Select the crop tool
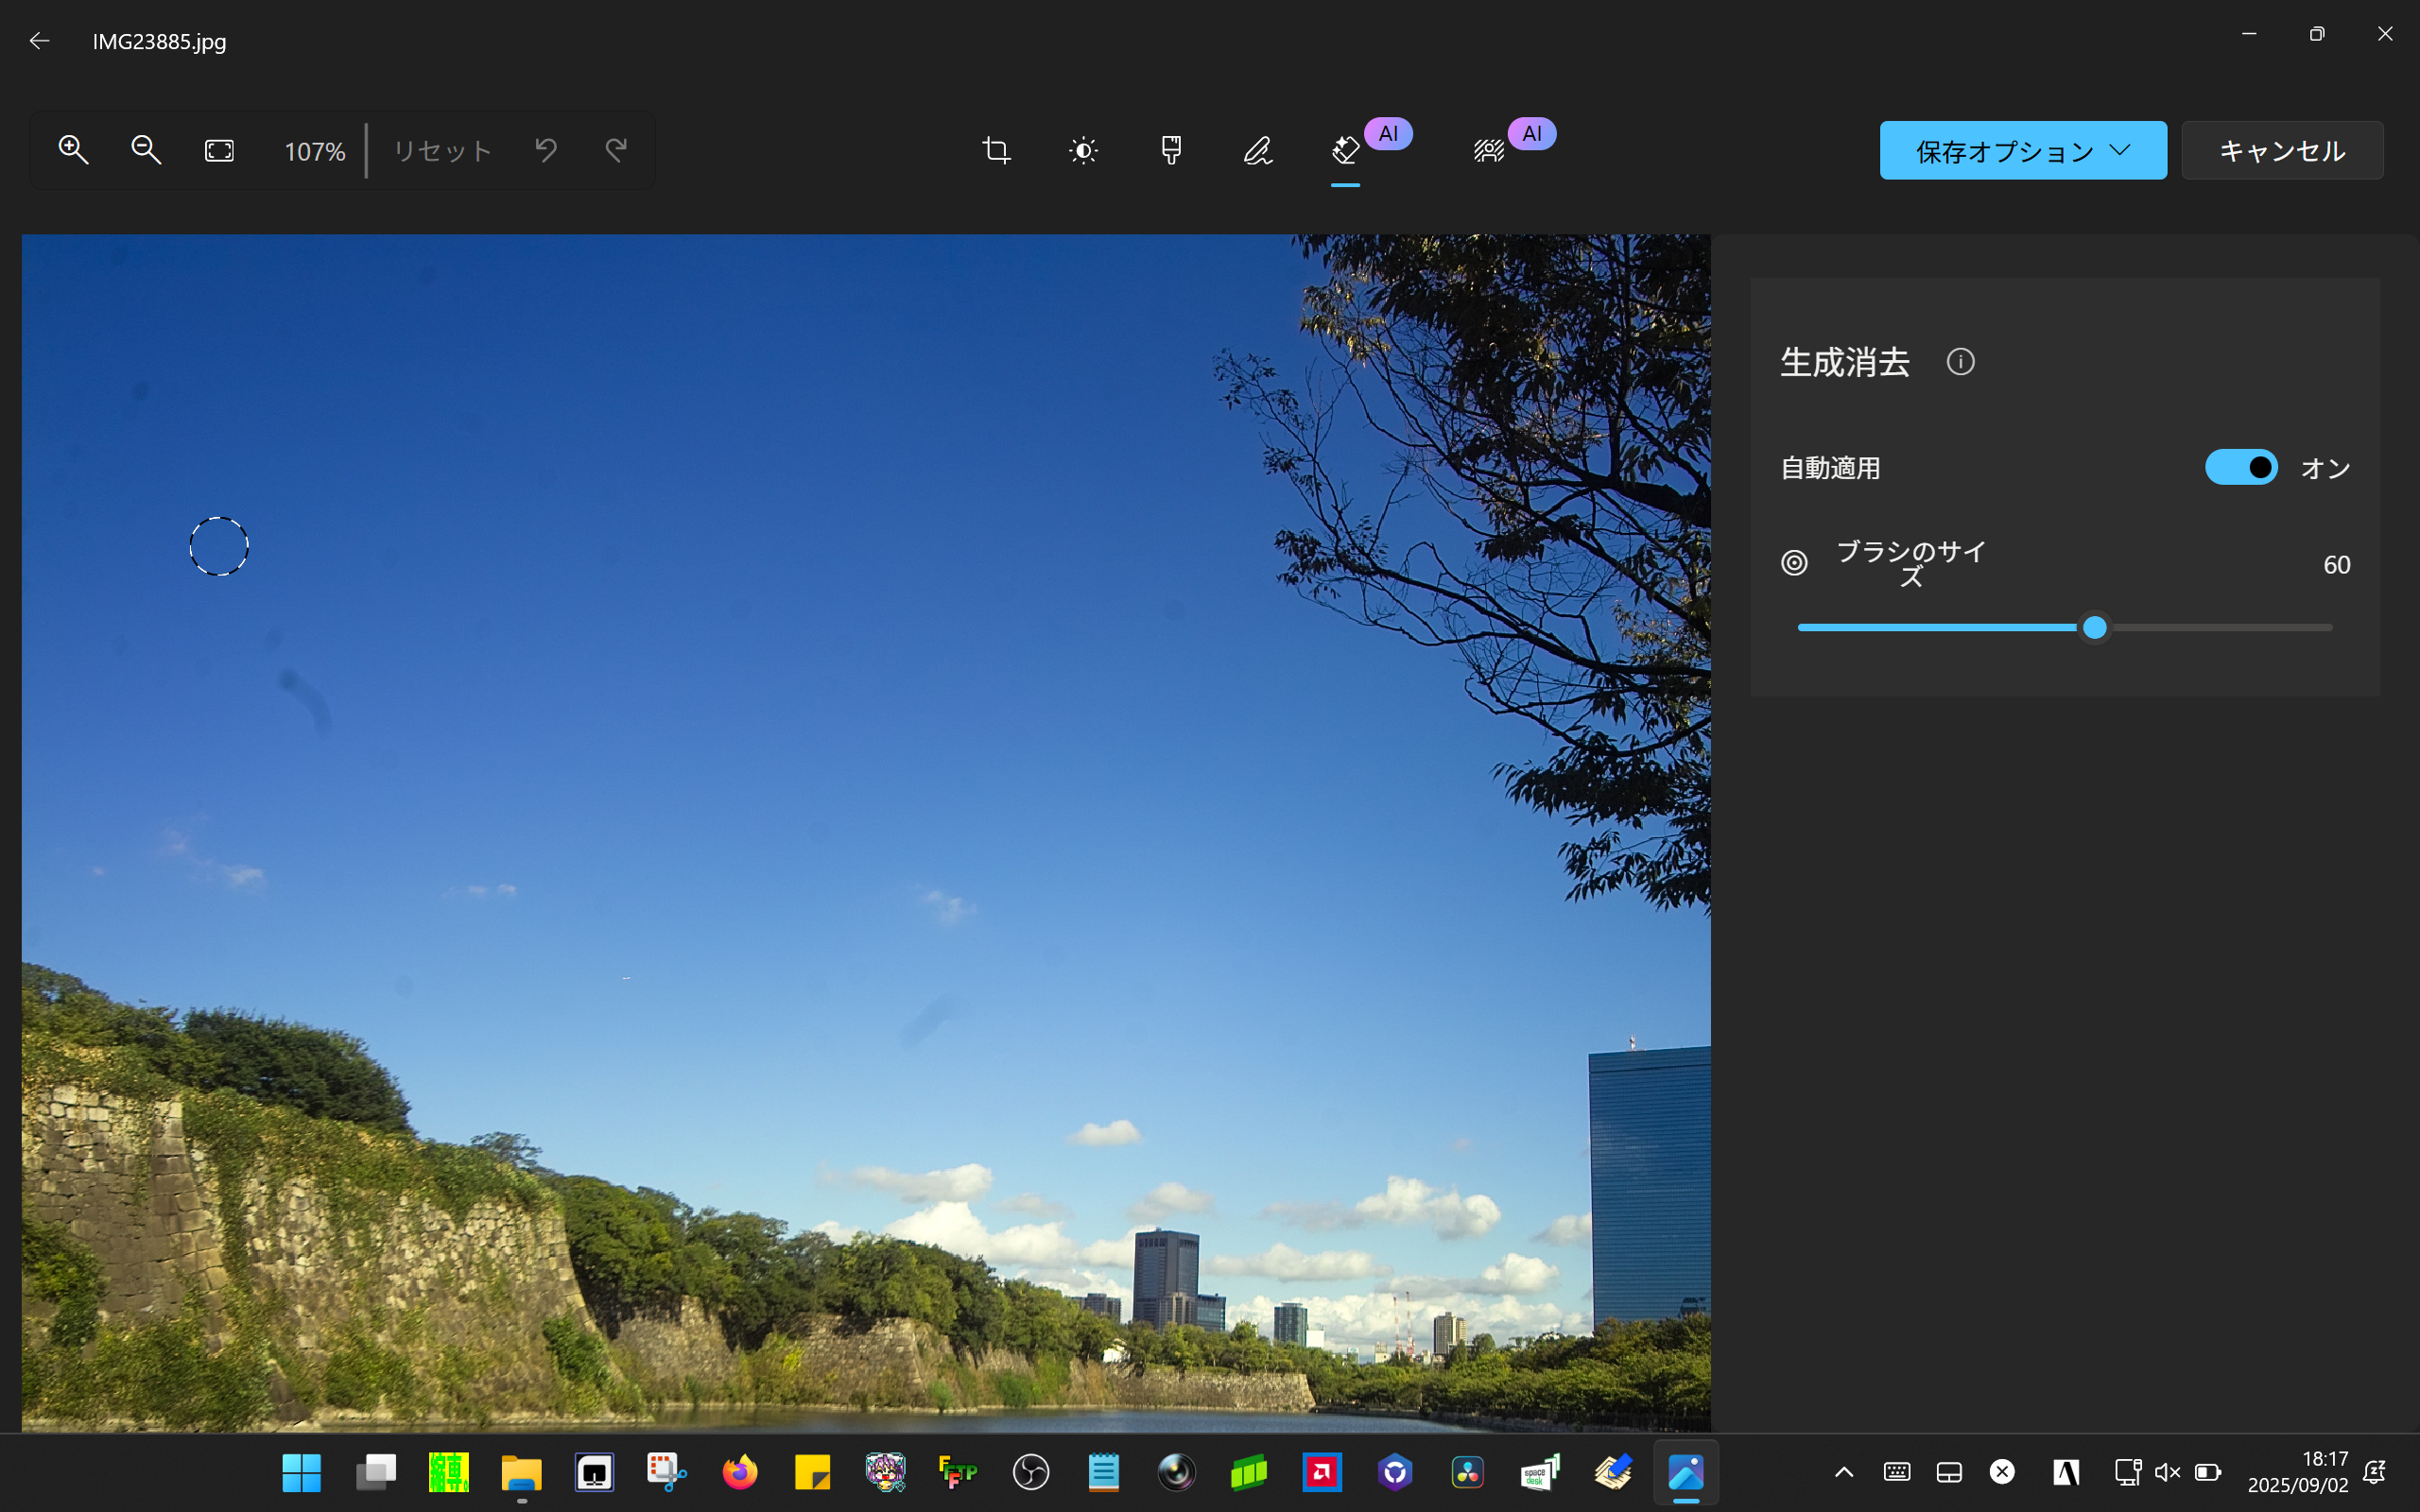This screenshot has width=2420, height=1512. coord(996,150)
